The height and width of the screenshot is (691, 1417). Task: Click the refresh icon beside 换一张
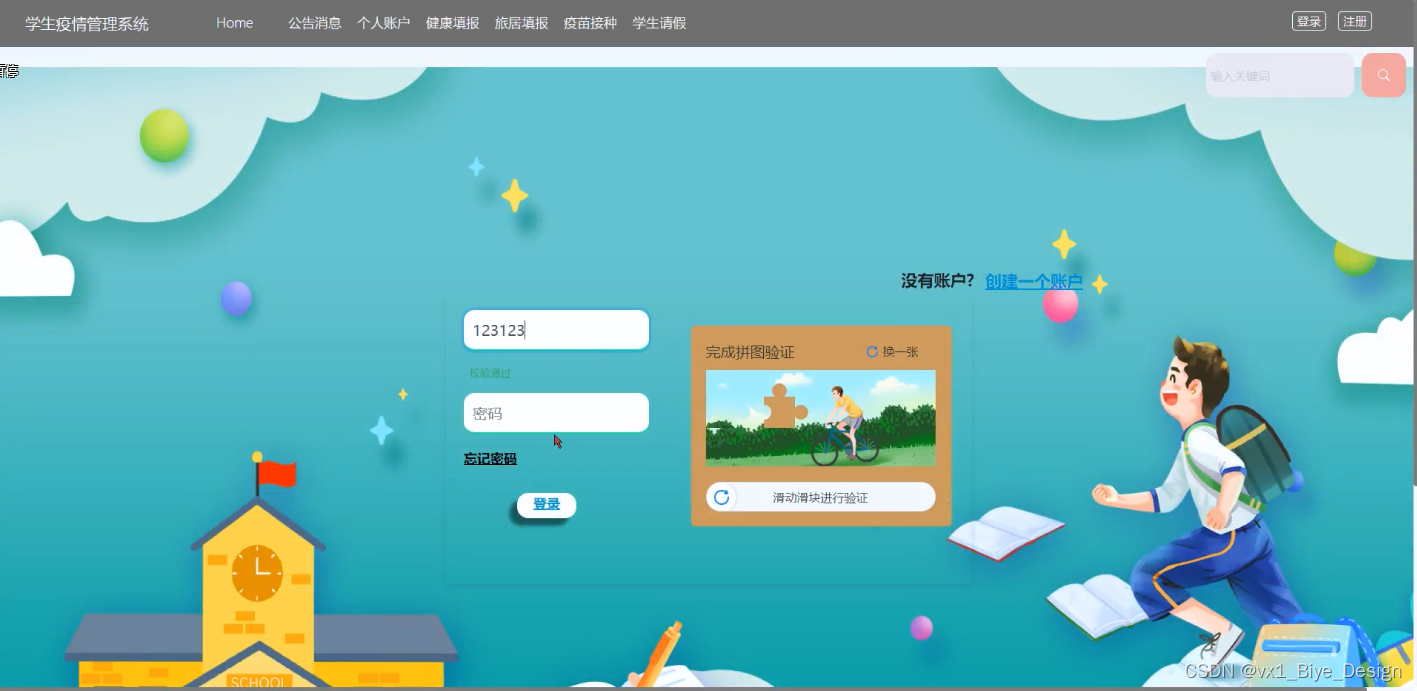click(872, 352)
